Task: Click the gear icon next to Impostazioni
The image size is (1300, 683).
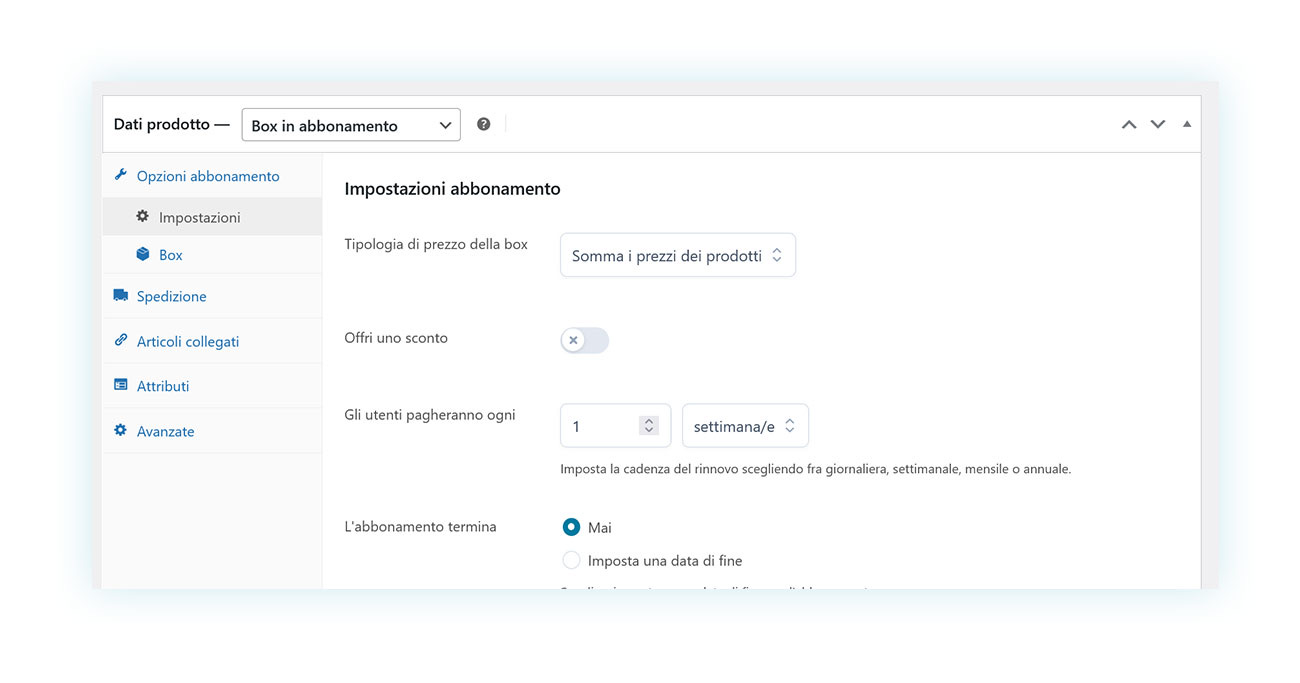Action: click(x=142, y=216)
